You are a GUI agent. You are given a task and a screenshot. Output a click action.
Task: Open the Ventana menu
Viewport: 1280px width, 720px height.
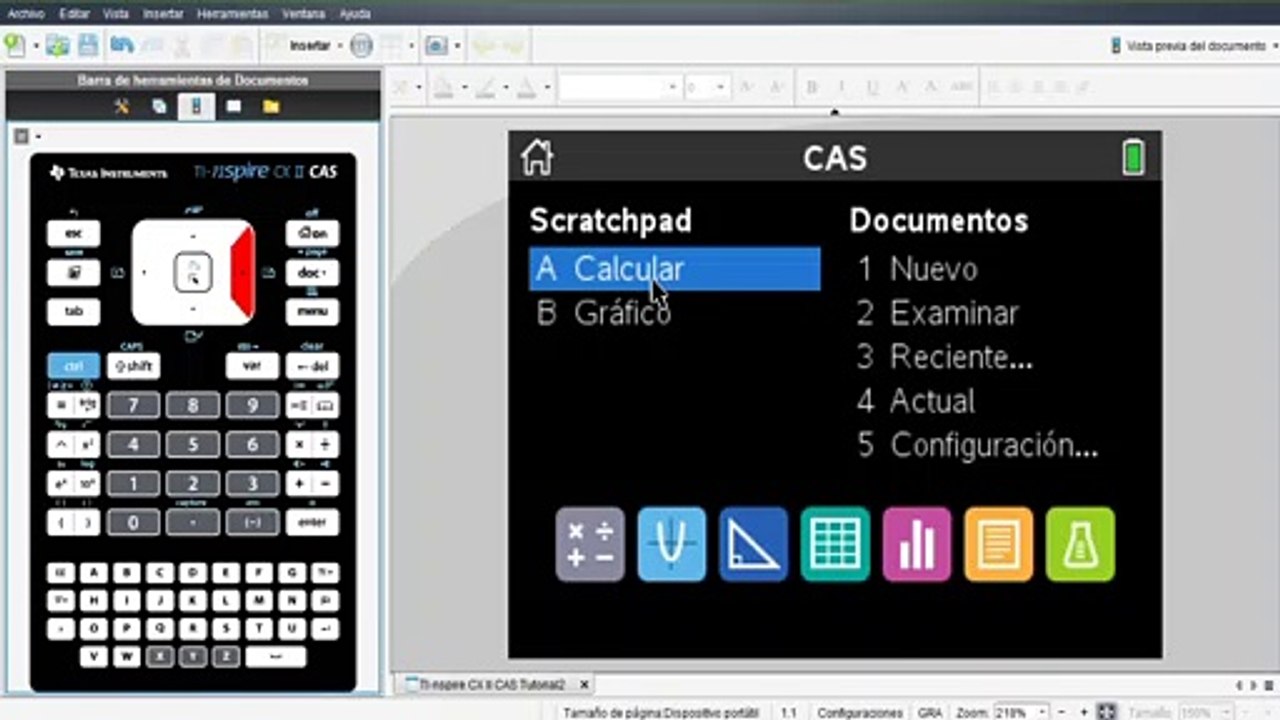click(304, 14)
